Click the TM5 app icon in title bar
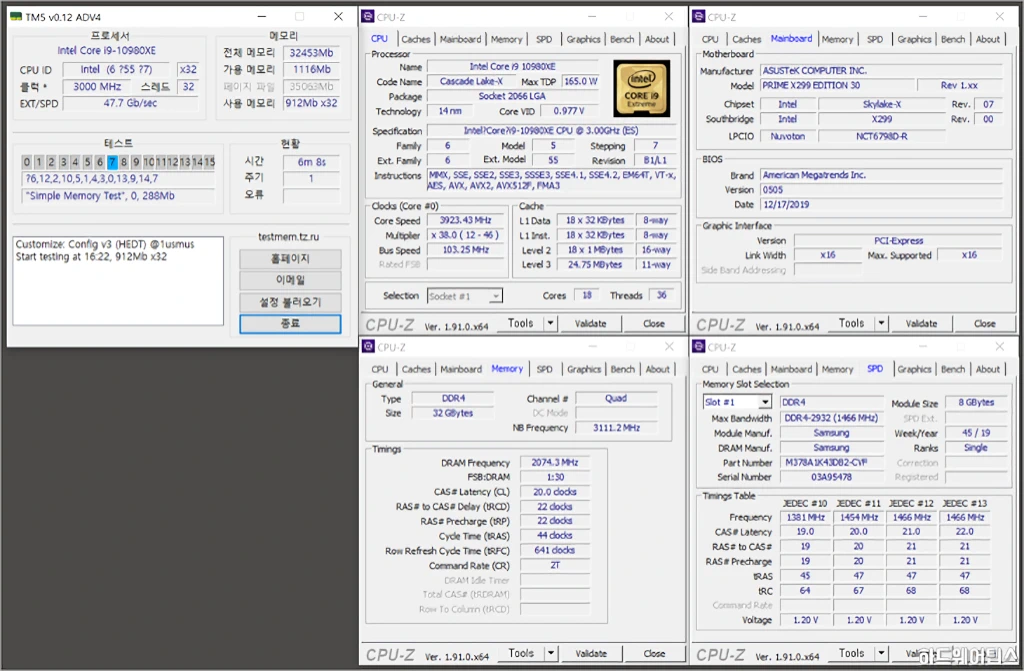The height and width of the screenshot is (671, 1024). coord(17,17)
